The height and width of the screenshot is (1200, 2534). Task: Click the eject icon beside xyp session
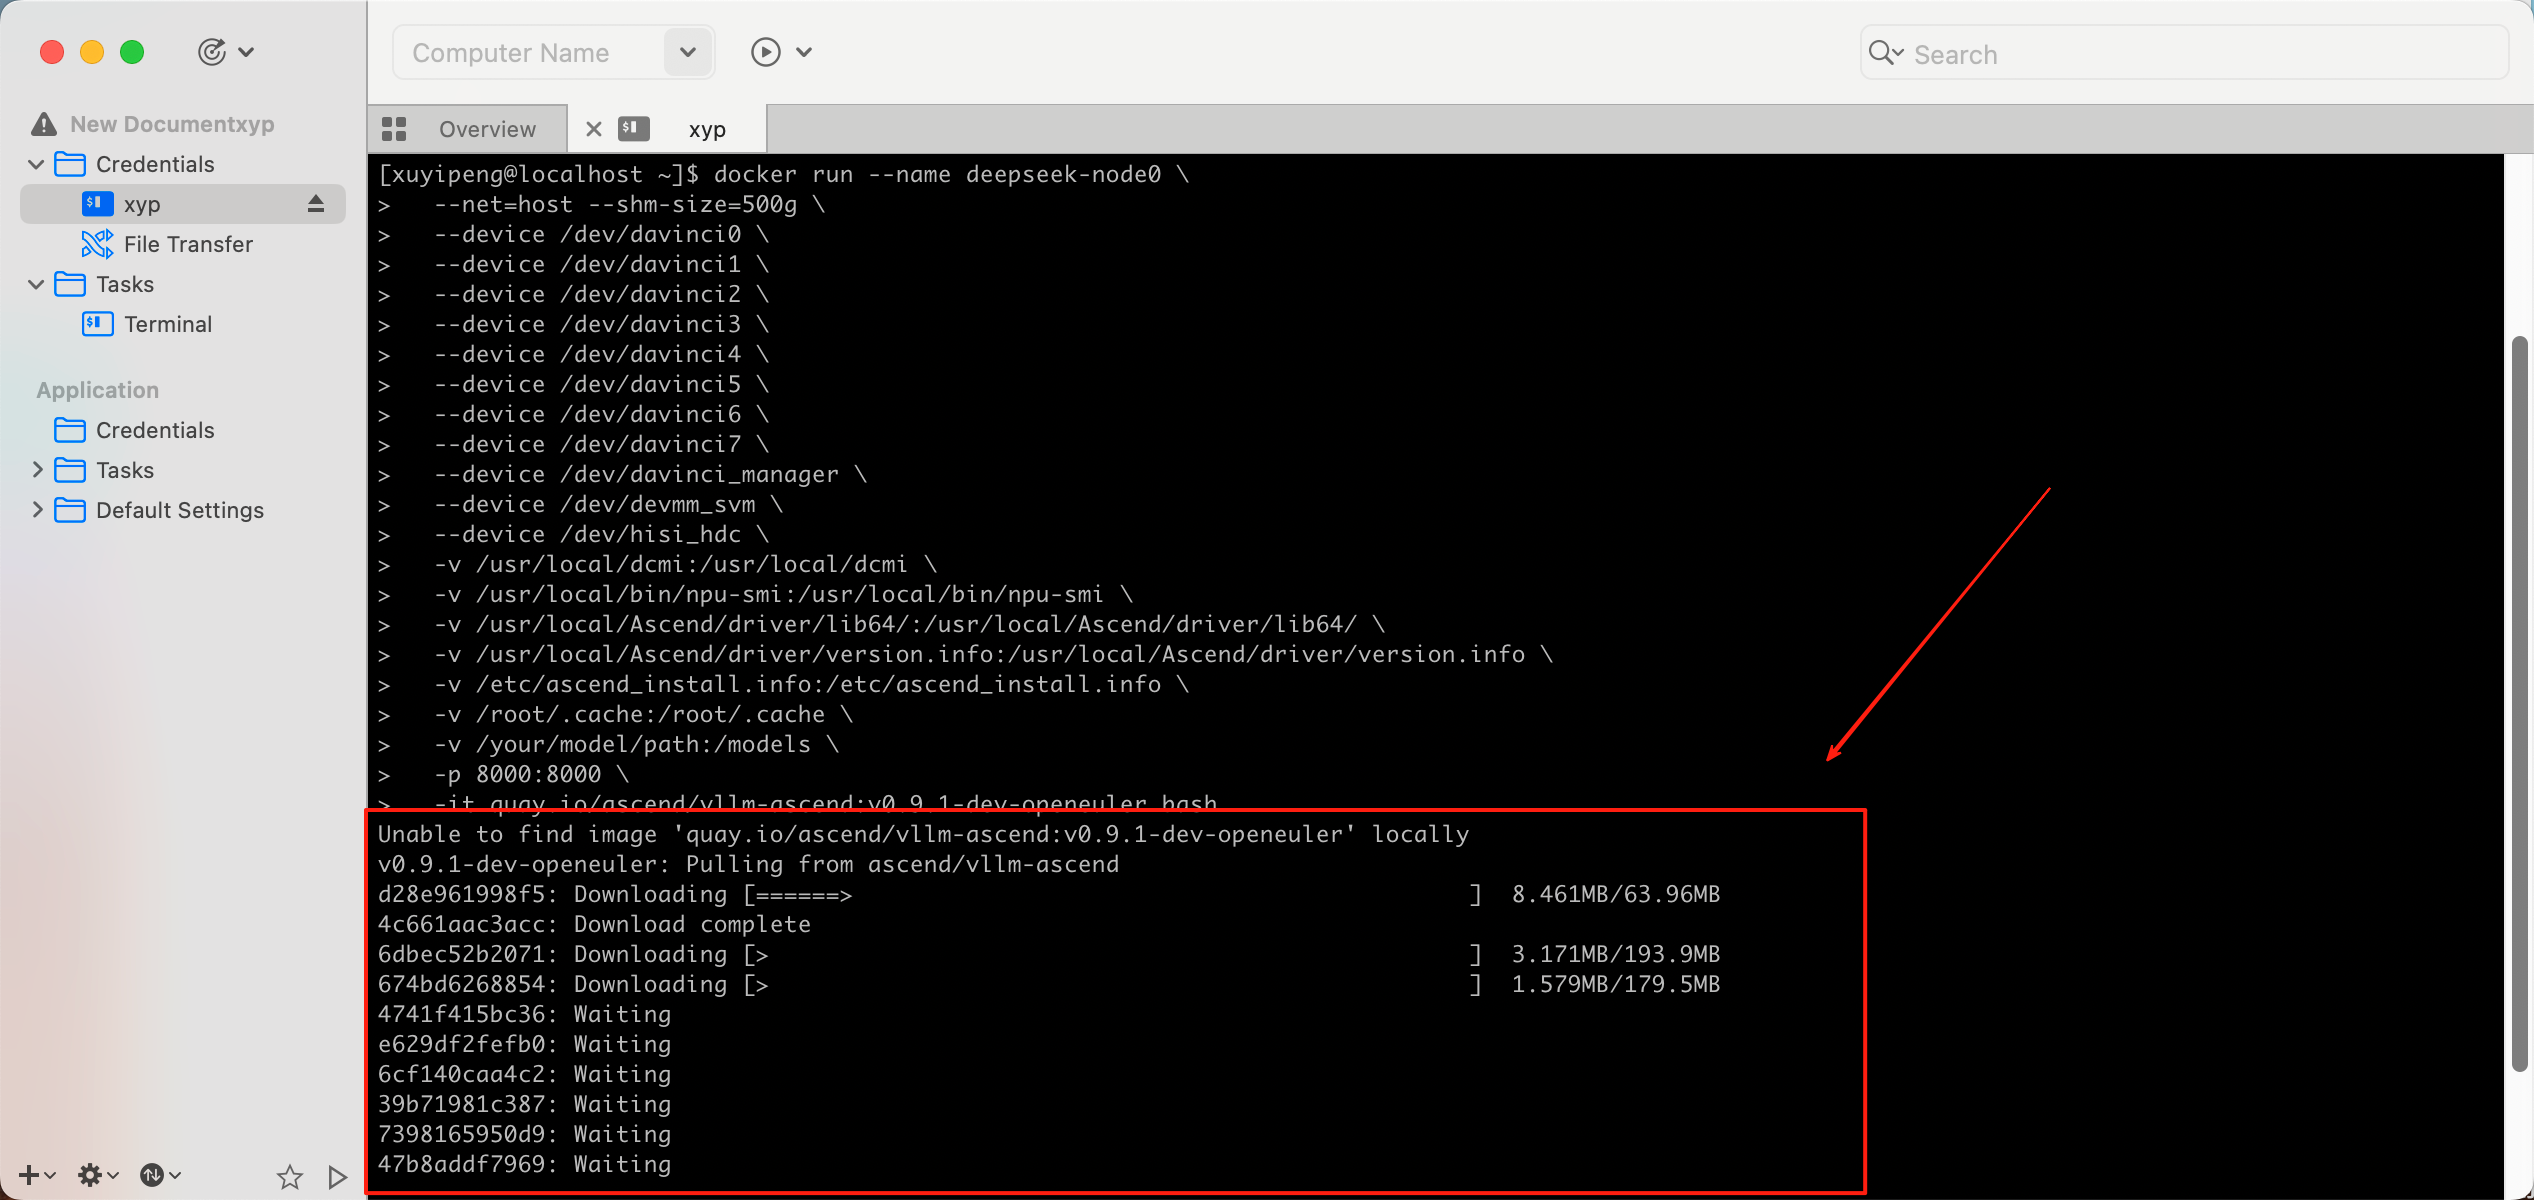(316, 204)
